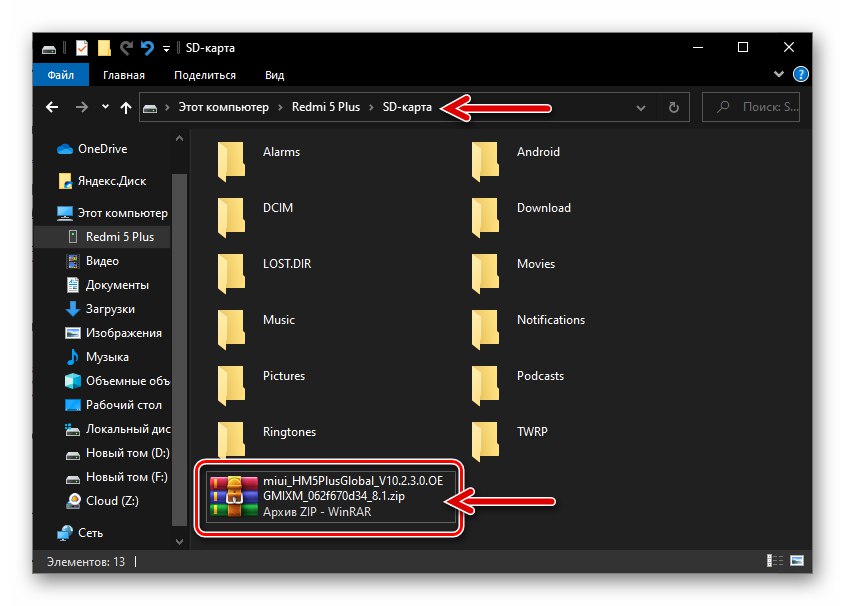Open Новый том (D:) in the sidebar
The width and height of the screenshot is (845, 606).
(117, 453)
